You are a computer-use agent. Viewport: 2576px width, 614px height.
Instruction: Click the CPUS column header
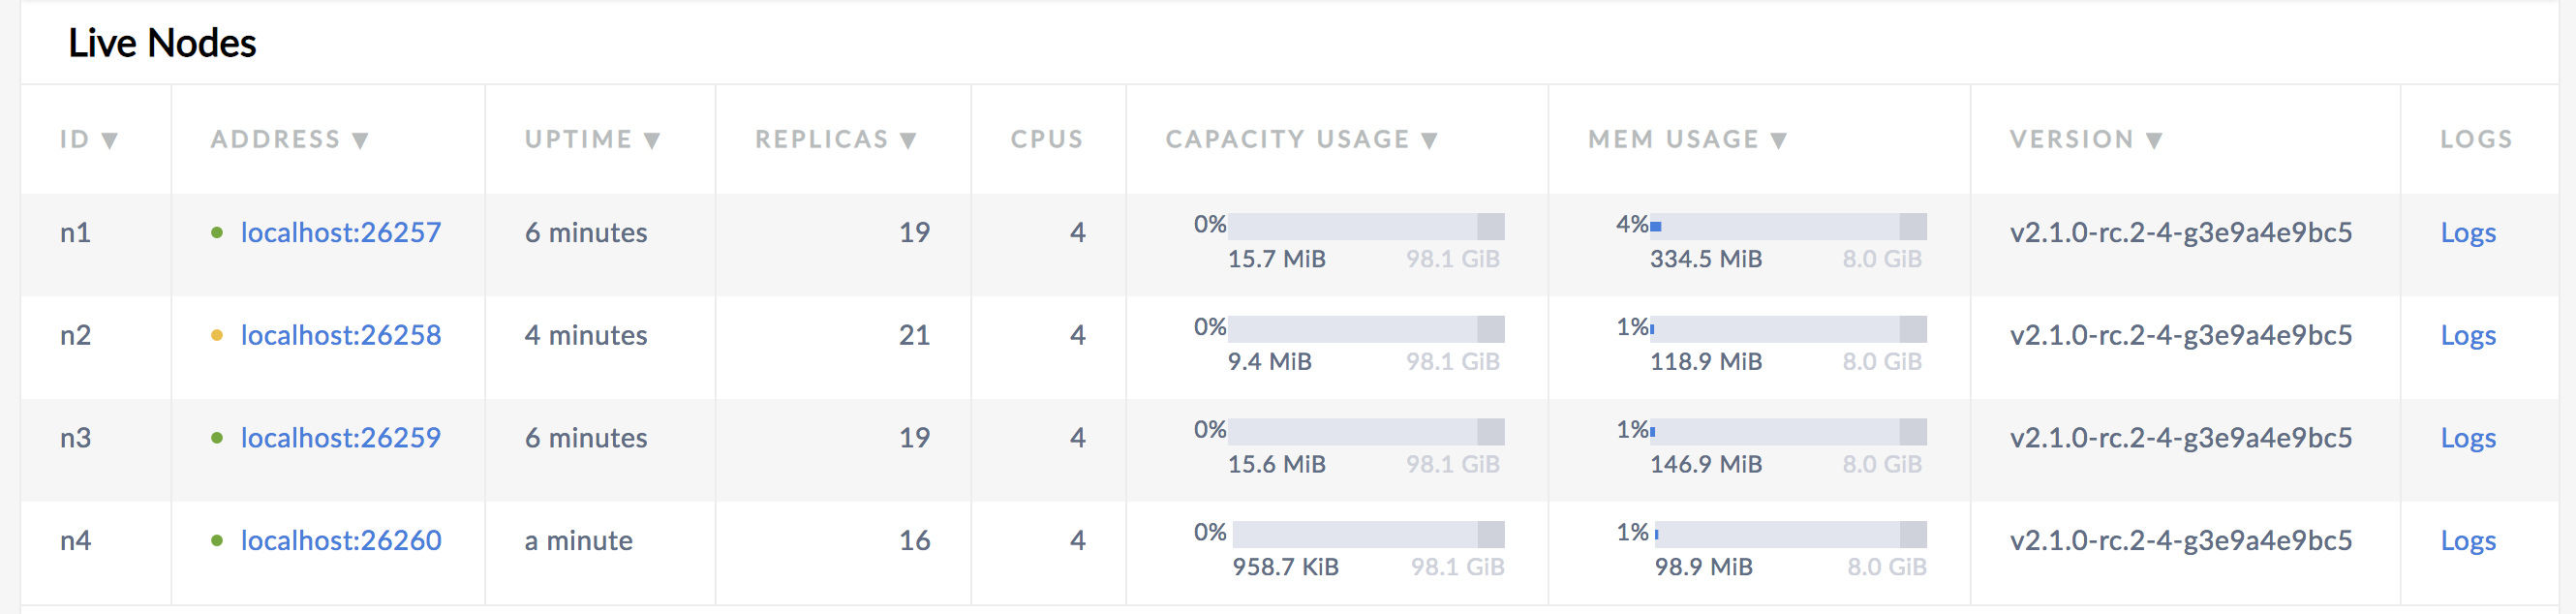coord(1046,140)
